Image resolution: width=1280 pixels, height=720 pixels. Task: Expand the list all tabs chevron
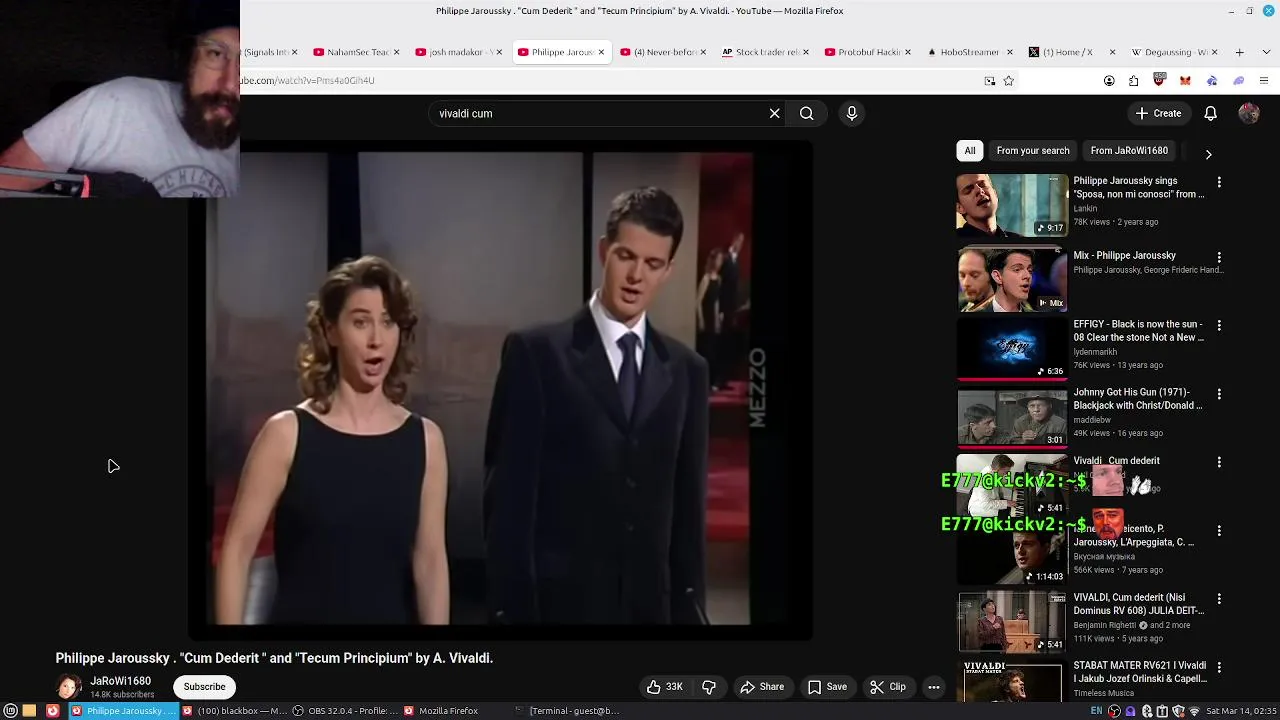1265,52
